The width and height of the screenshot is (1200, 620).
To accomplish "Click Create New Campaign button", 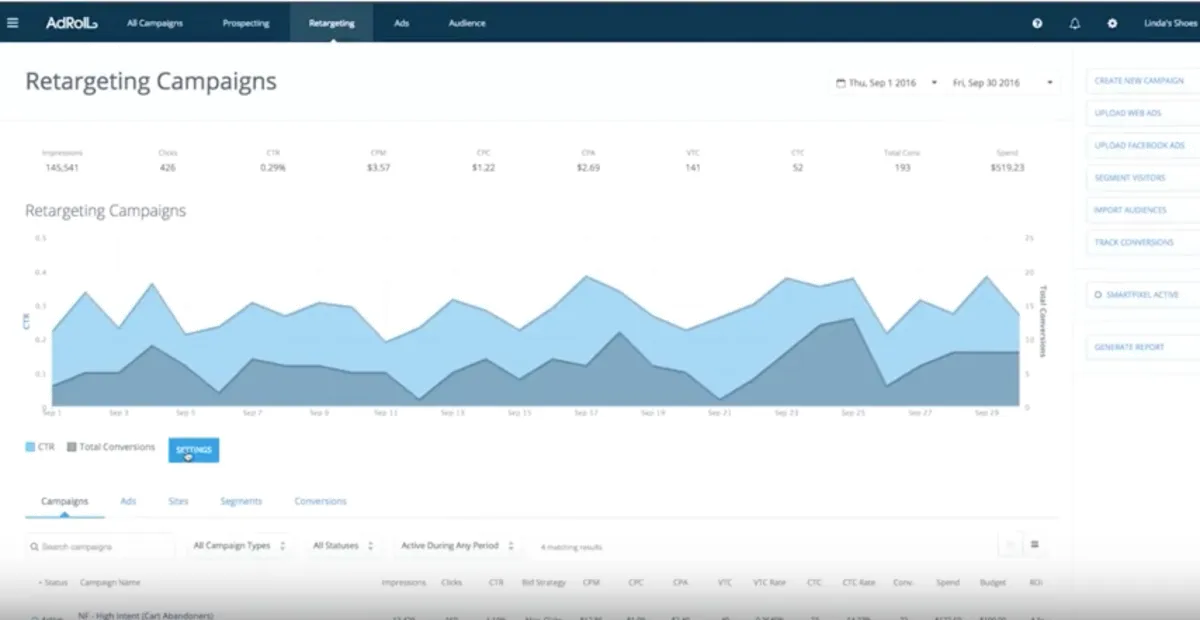I will 1142,81.
